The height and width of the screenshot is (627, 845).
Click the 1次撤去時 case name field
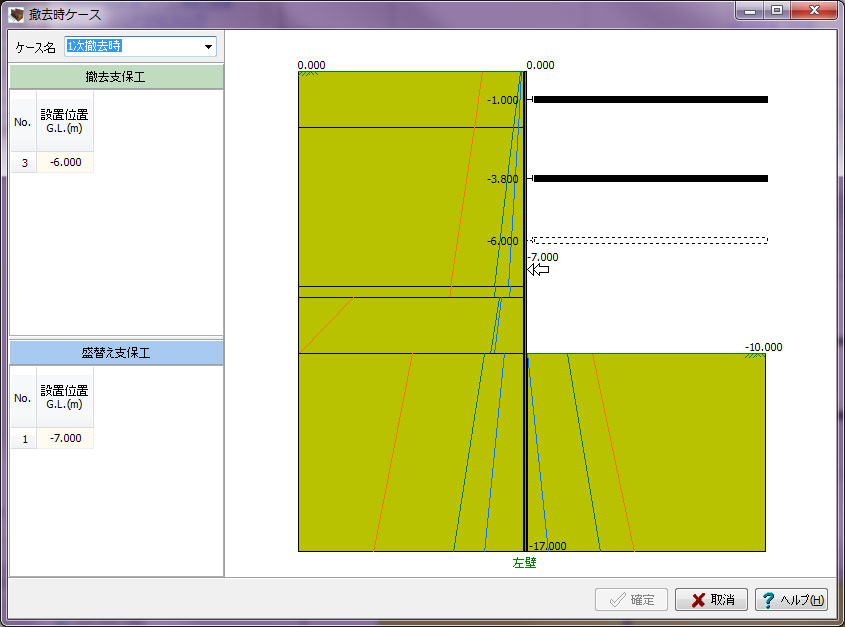tap(140, 46)
